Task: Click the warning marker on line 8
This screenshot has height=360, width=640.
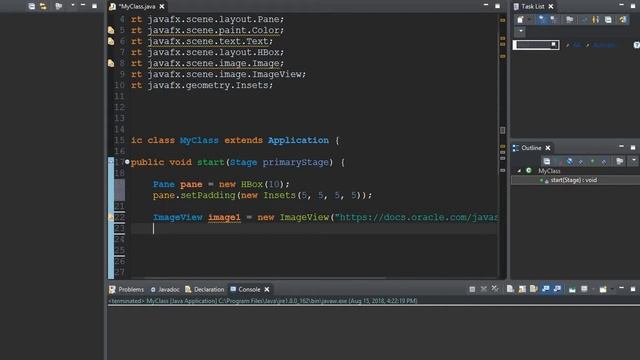Action: tap(111, 63)
